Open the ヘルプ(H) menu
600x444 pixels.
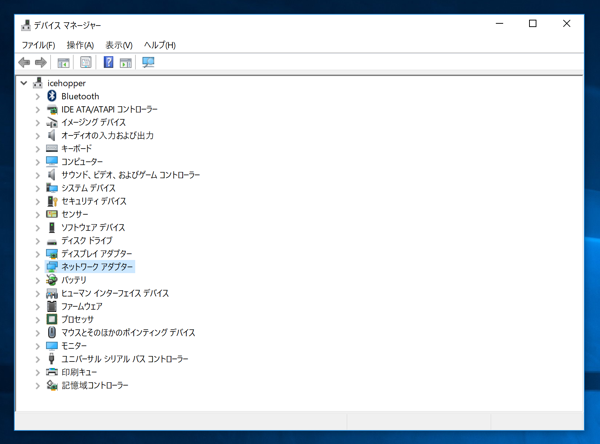[x=160, y=45]
